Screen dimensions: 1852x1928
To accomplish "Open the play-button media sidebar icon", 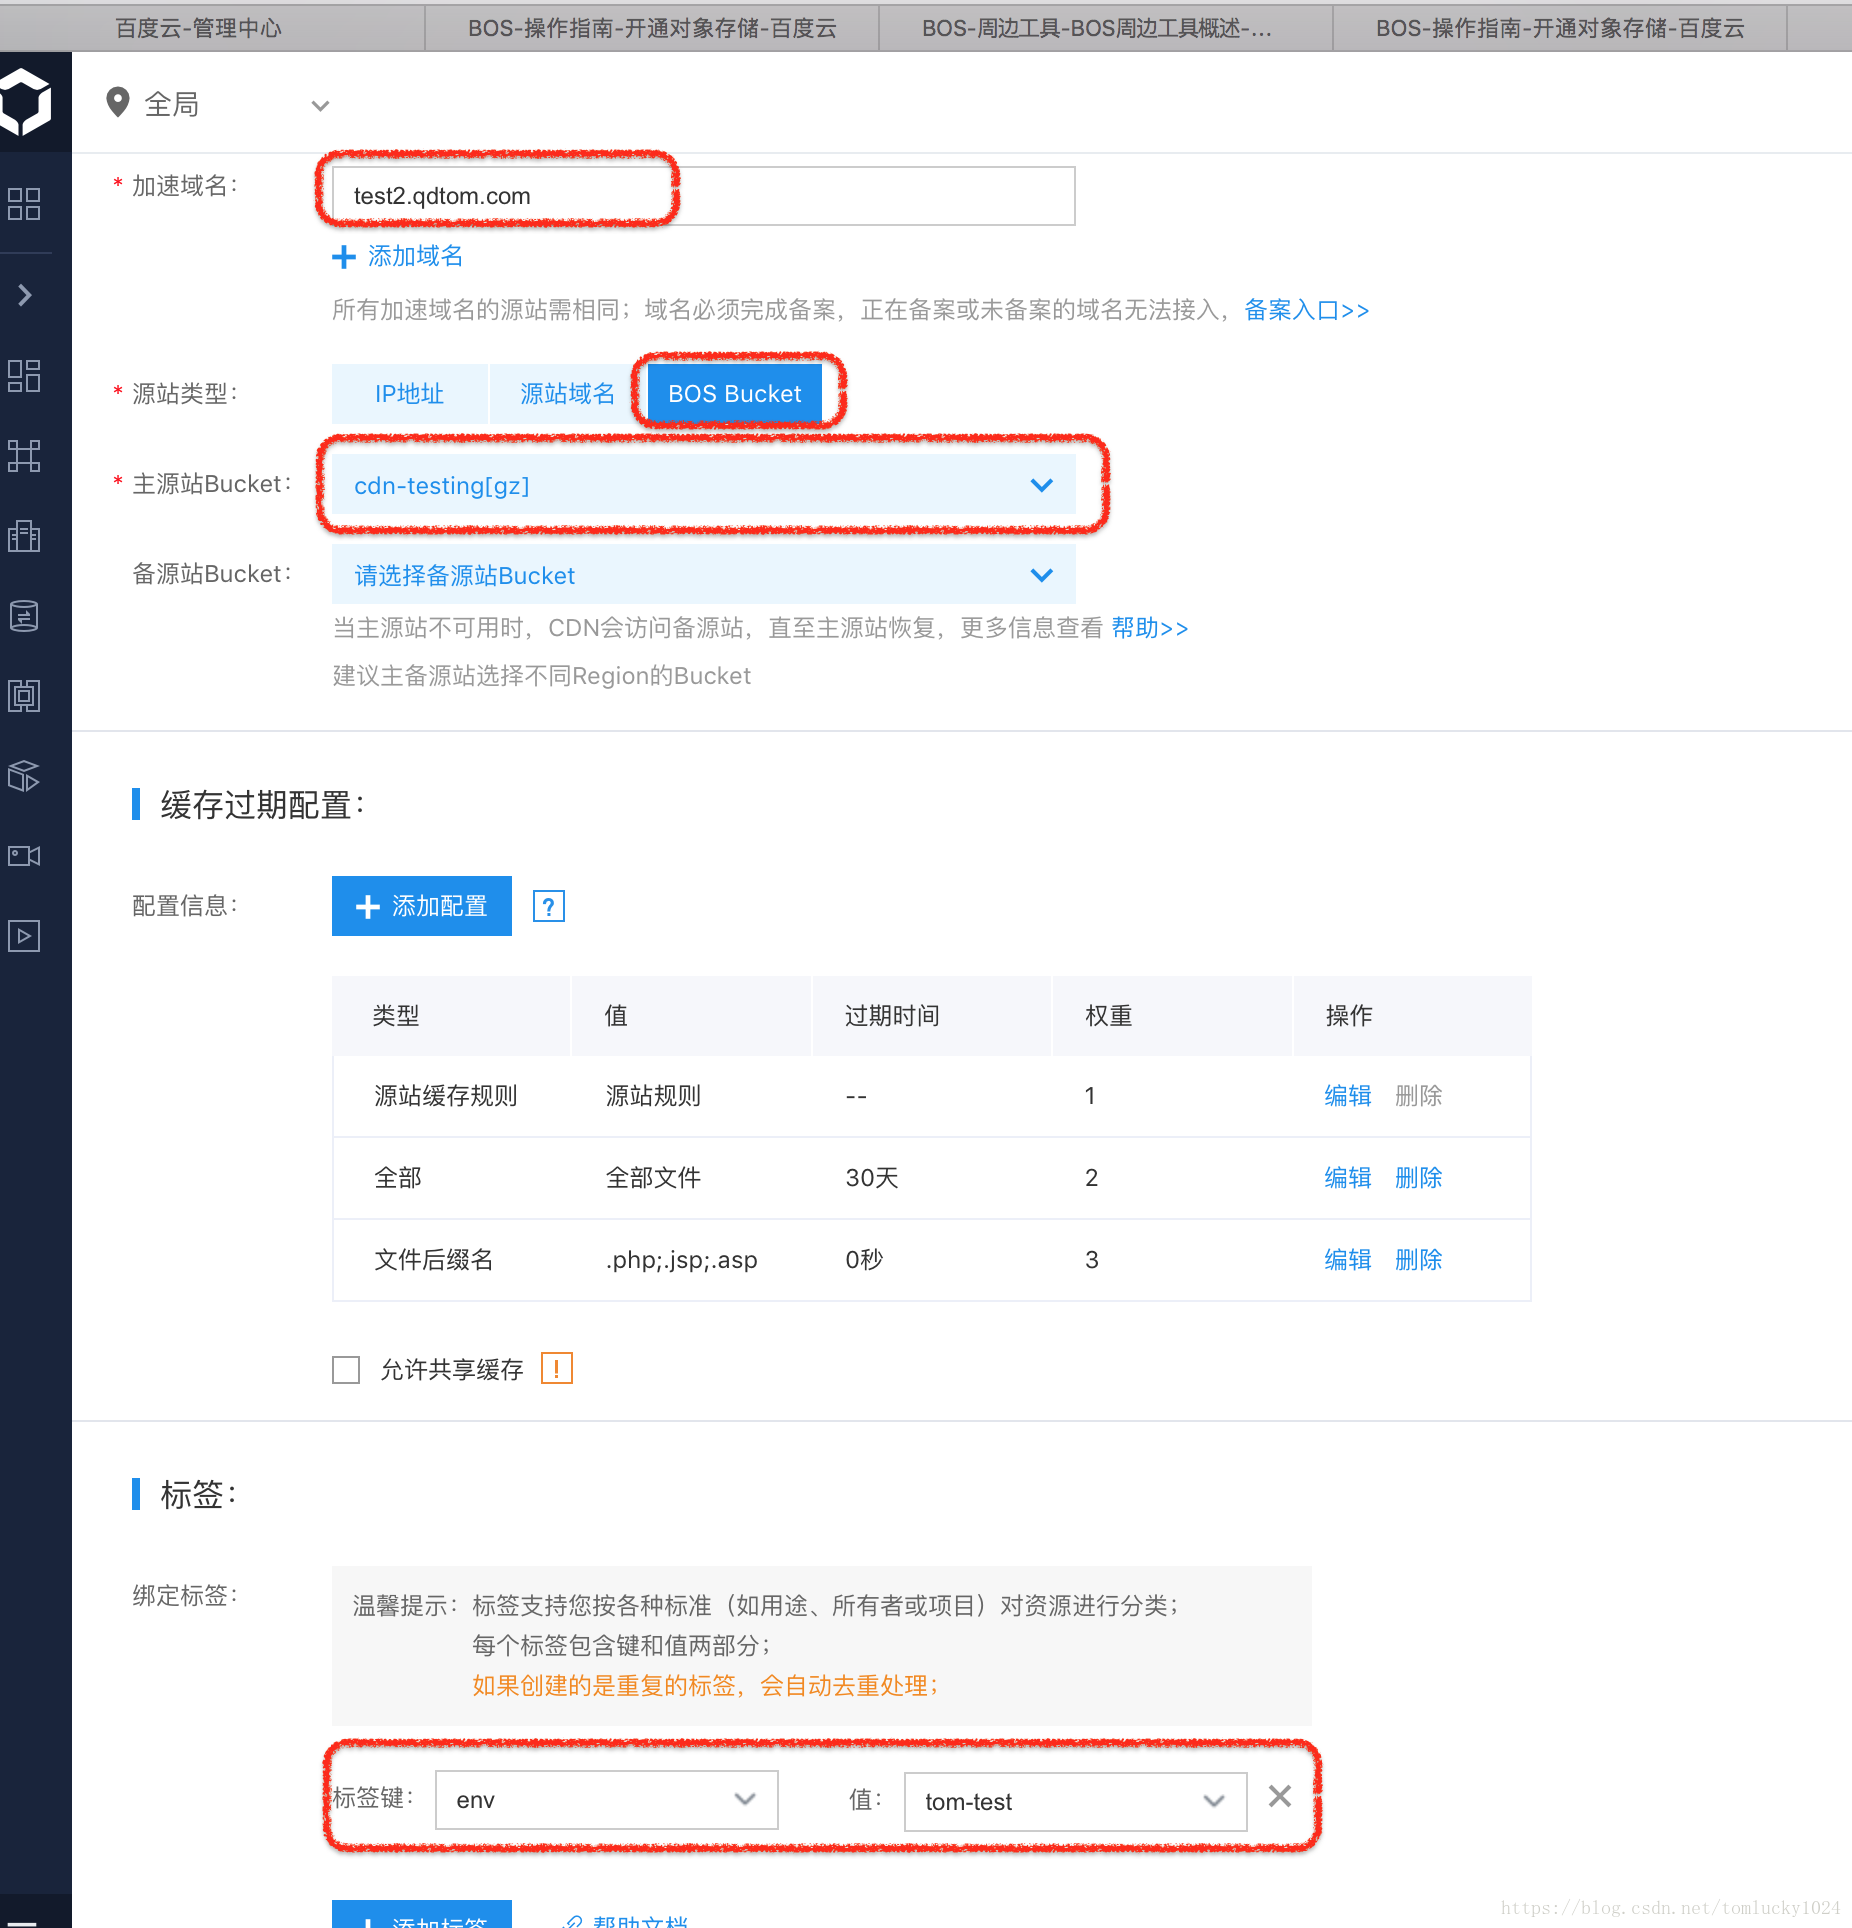I will [24, 936].
